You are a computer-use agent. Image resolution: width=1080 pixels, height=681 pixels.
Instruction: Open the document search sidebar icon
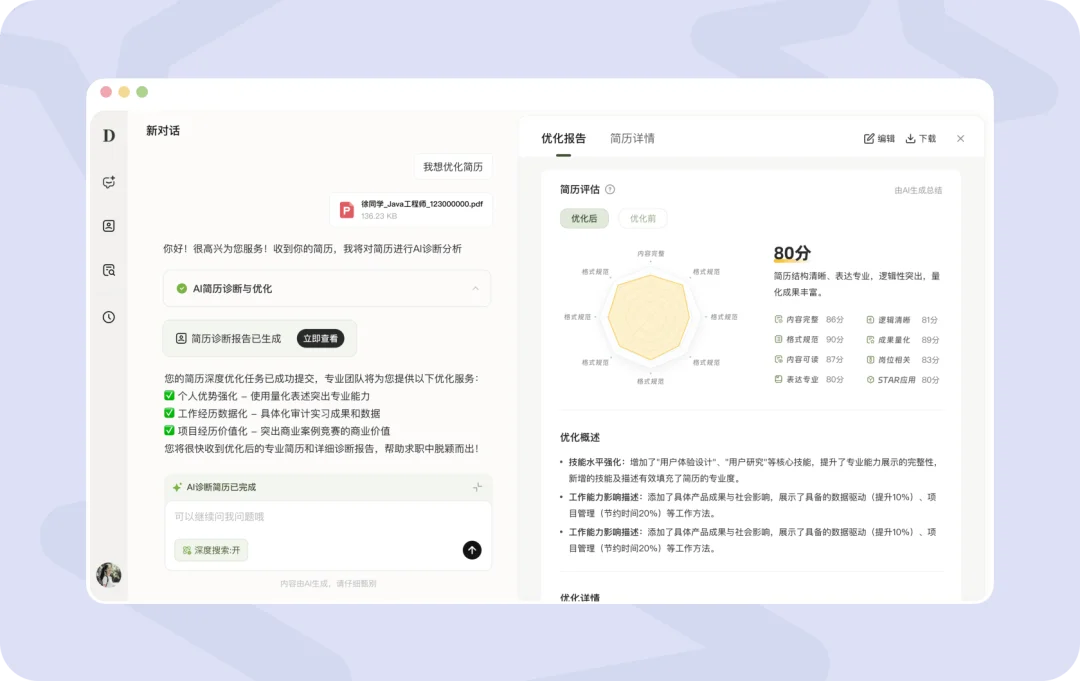click(x=108, y=270)
